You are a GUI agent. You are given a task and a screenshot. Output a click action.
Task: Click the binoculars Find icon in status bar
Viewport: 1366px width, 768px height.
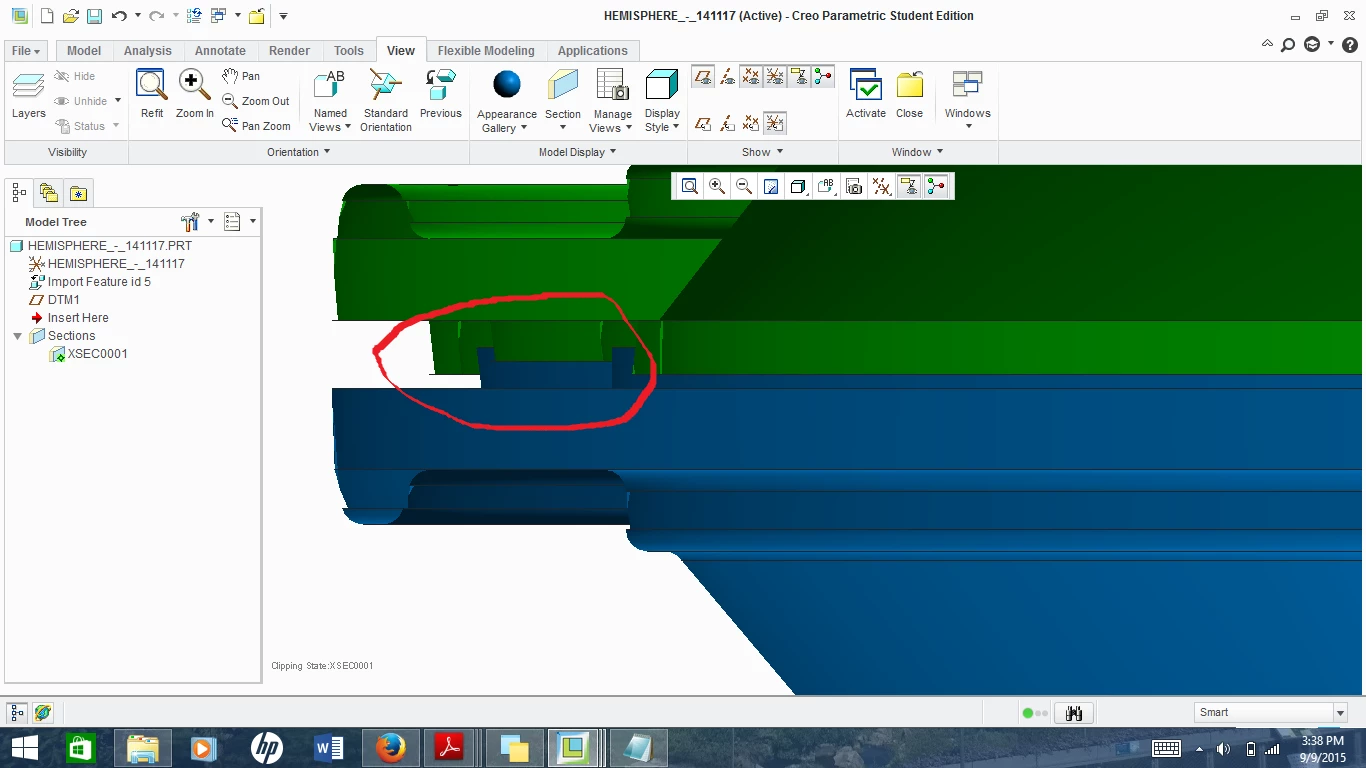click(x=1075, y=713)
